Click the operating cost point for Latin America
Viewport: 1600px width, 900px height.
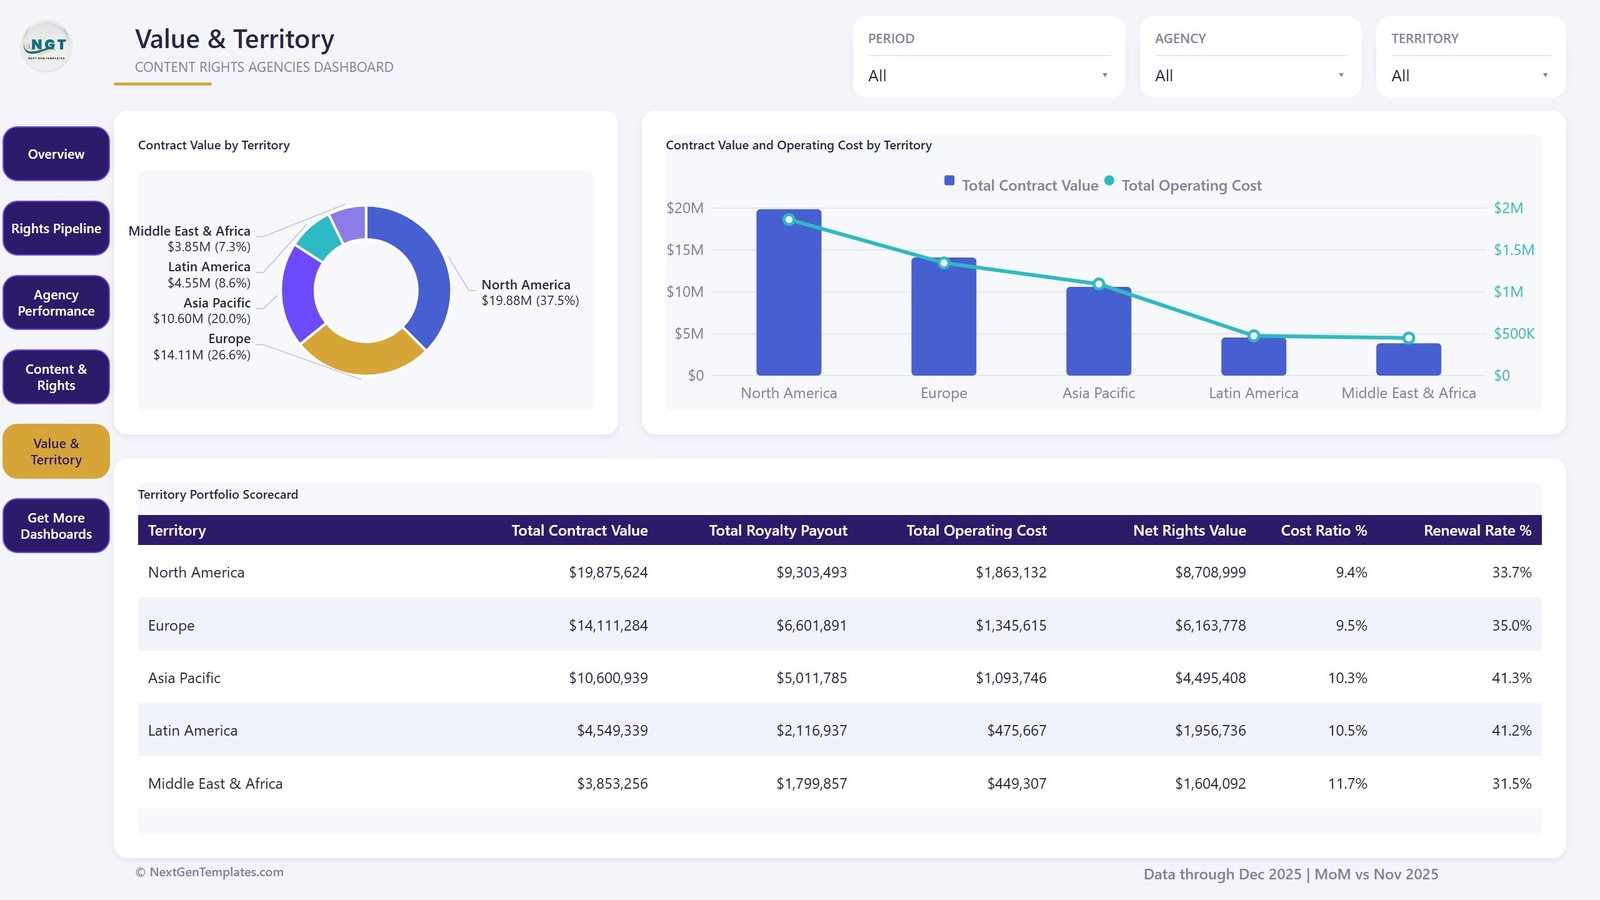click(x=1254, y=336)
